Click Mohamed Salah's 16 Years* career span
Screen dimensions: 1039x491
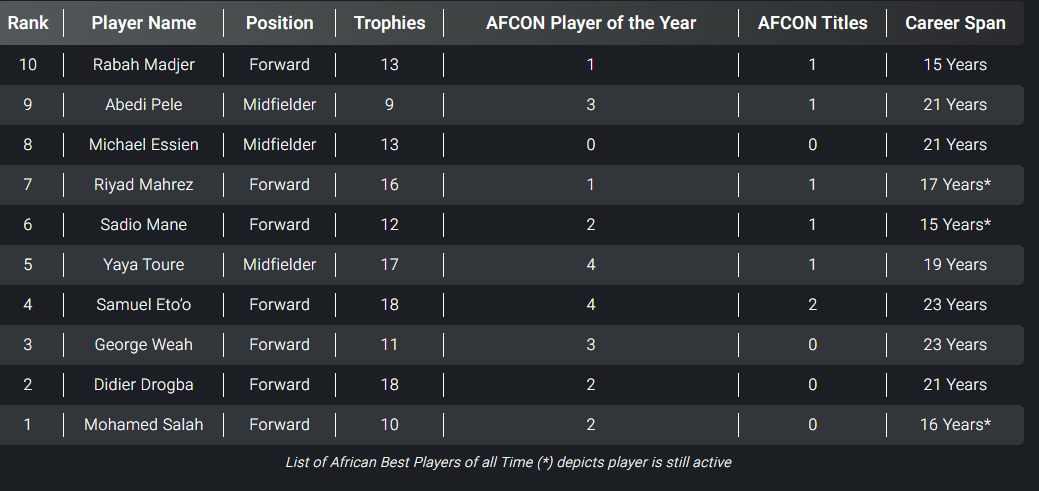click(x=955, y=425)
